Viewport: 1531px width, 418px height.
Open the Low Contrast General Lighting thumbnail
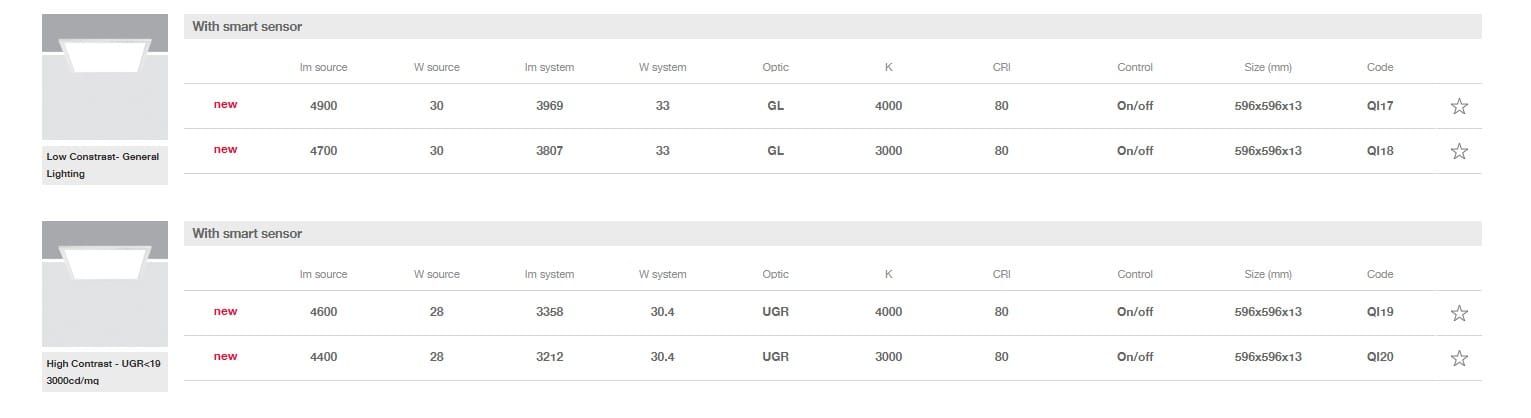pos(105,77)
